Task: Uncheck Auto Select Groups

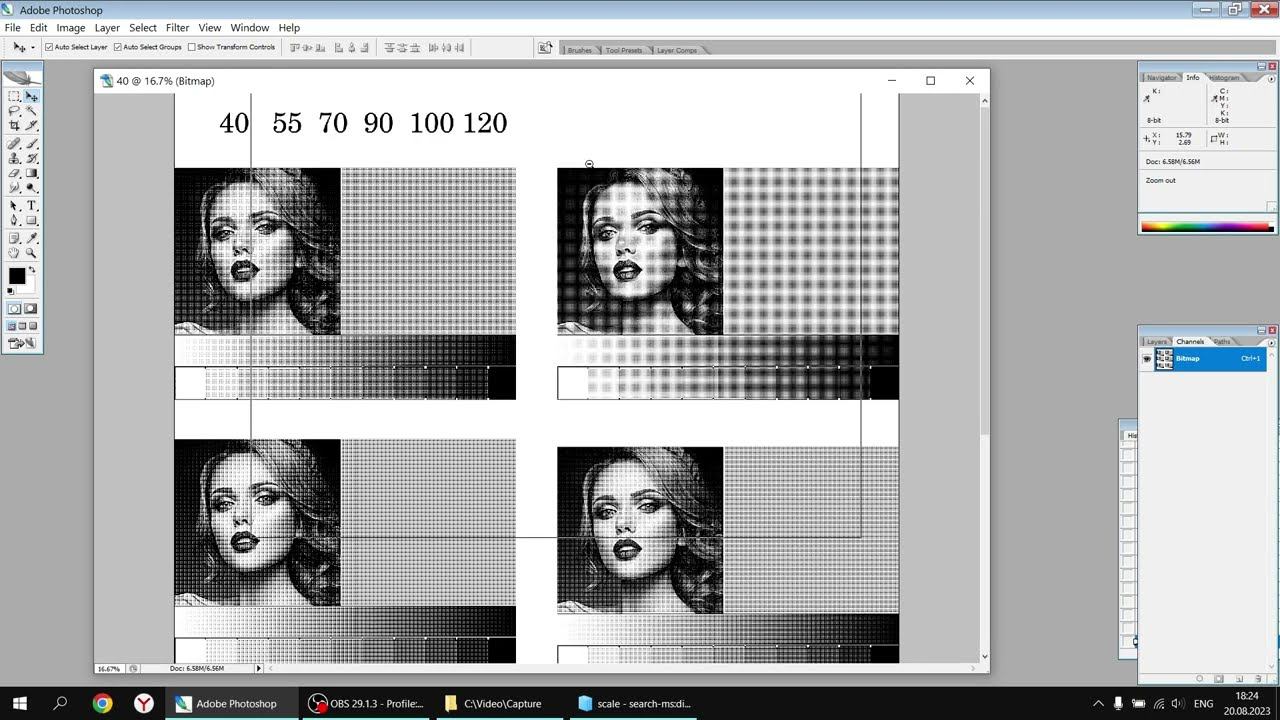Action: click(118, 47)
